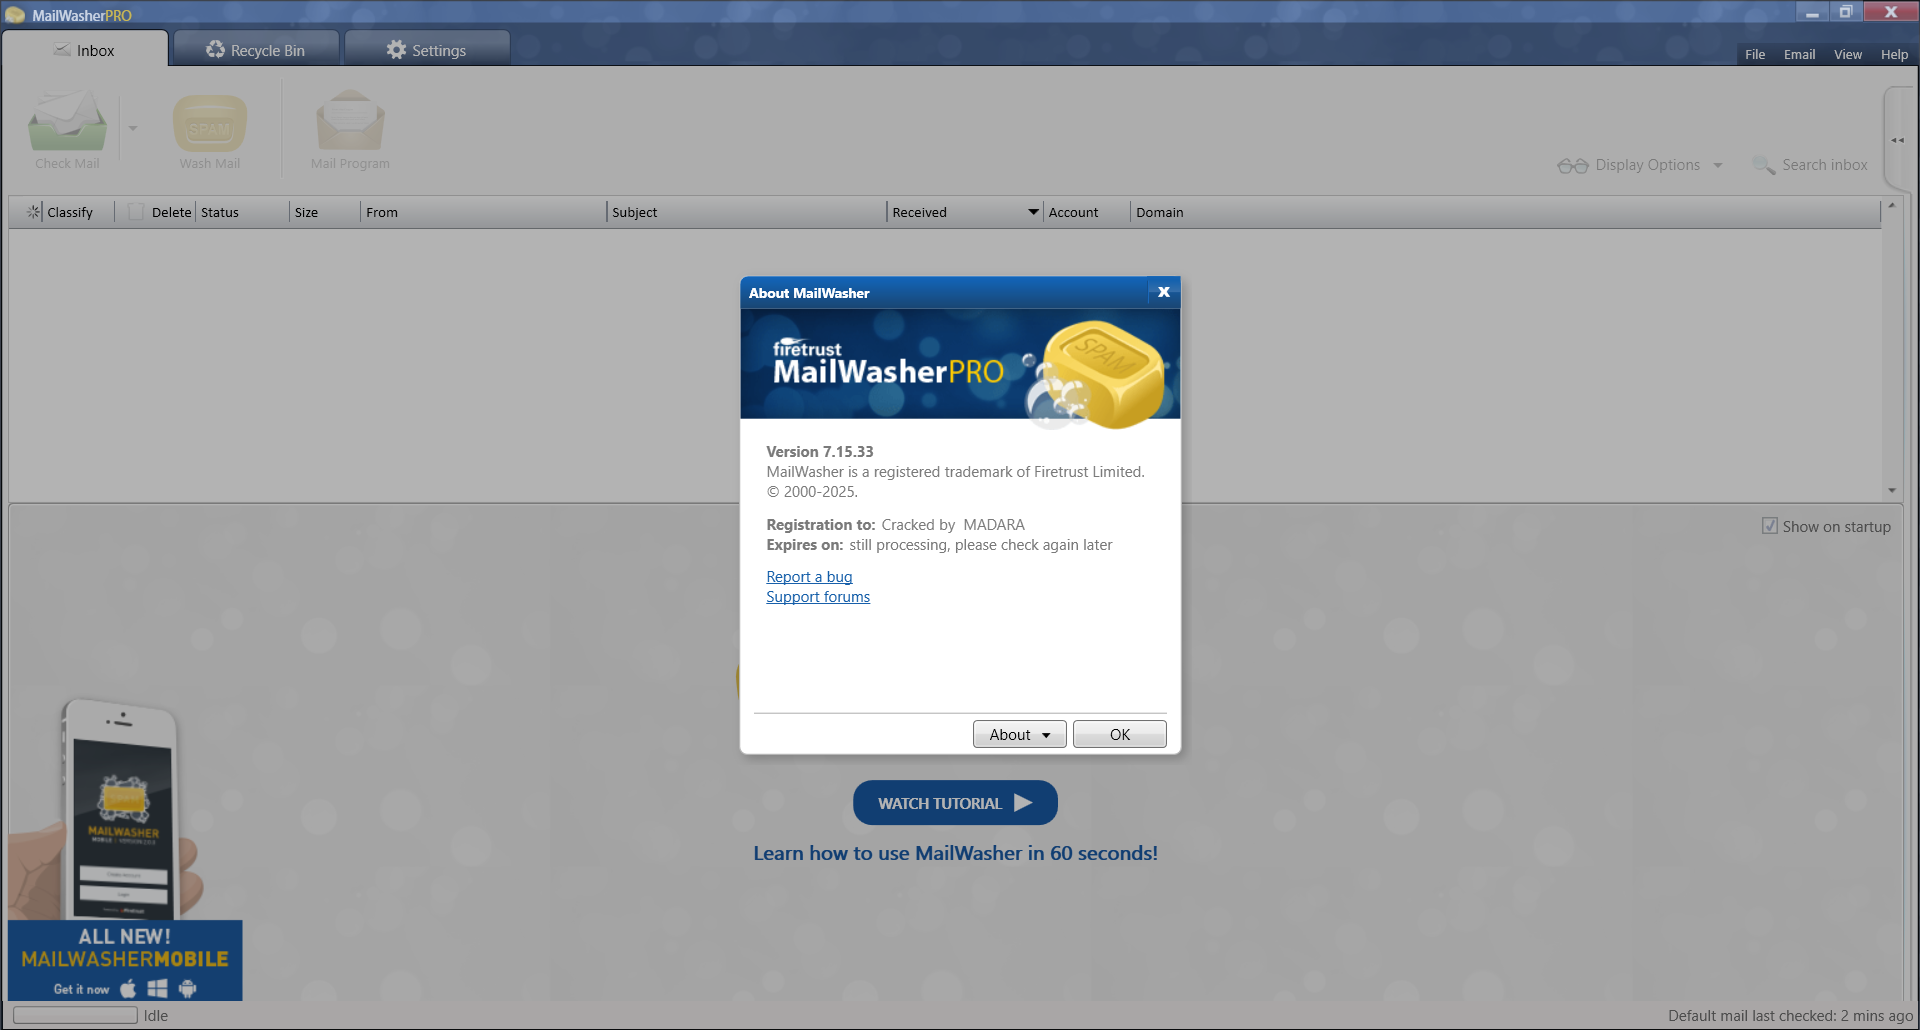Click the MailWasher Mobile banner
The image size is (1920, 1030).
[125, 960]
